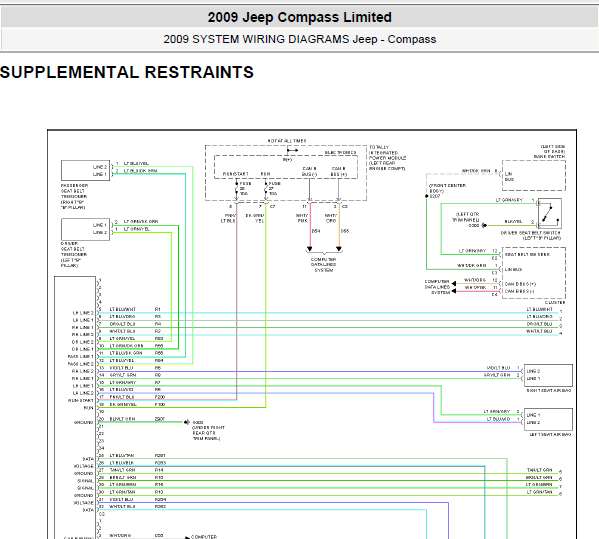599x539 pixels.
Task: Click the passenger seat belt tensioner box
Action: [85, 170]
